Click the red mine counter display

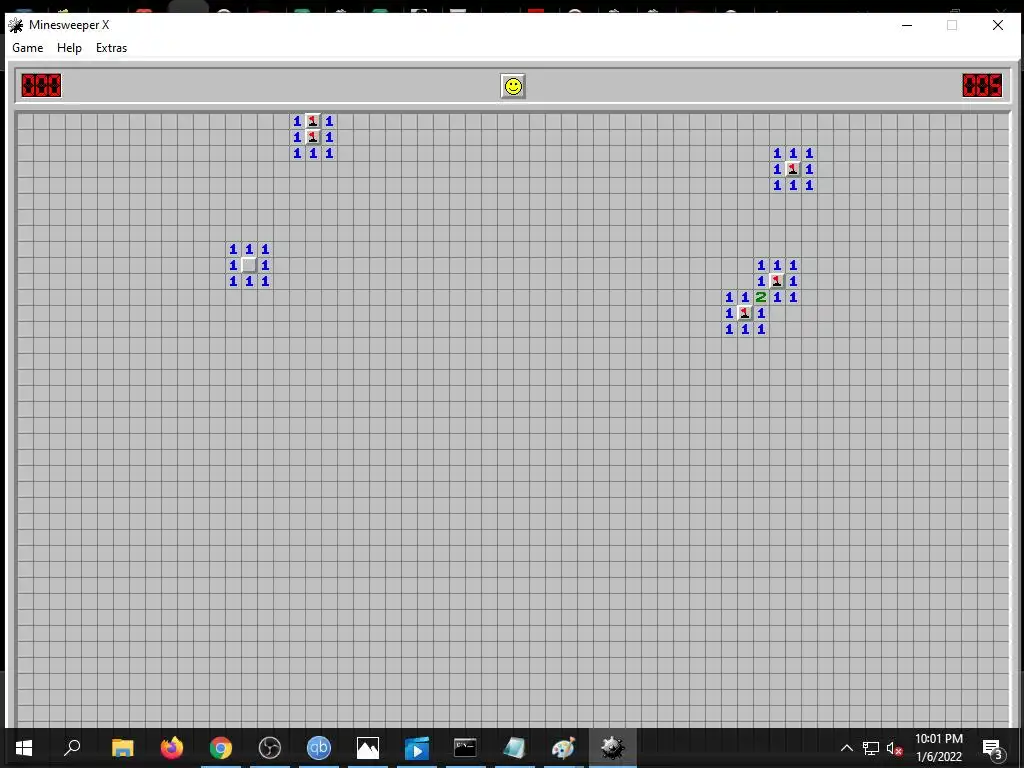pos(41,86)
